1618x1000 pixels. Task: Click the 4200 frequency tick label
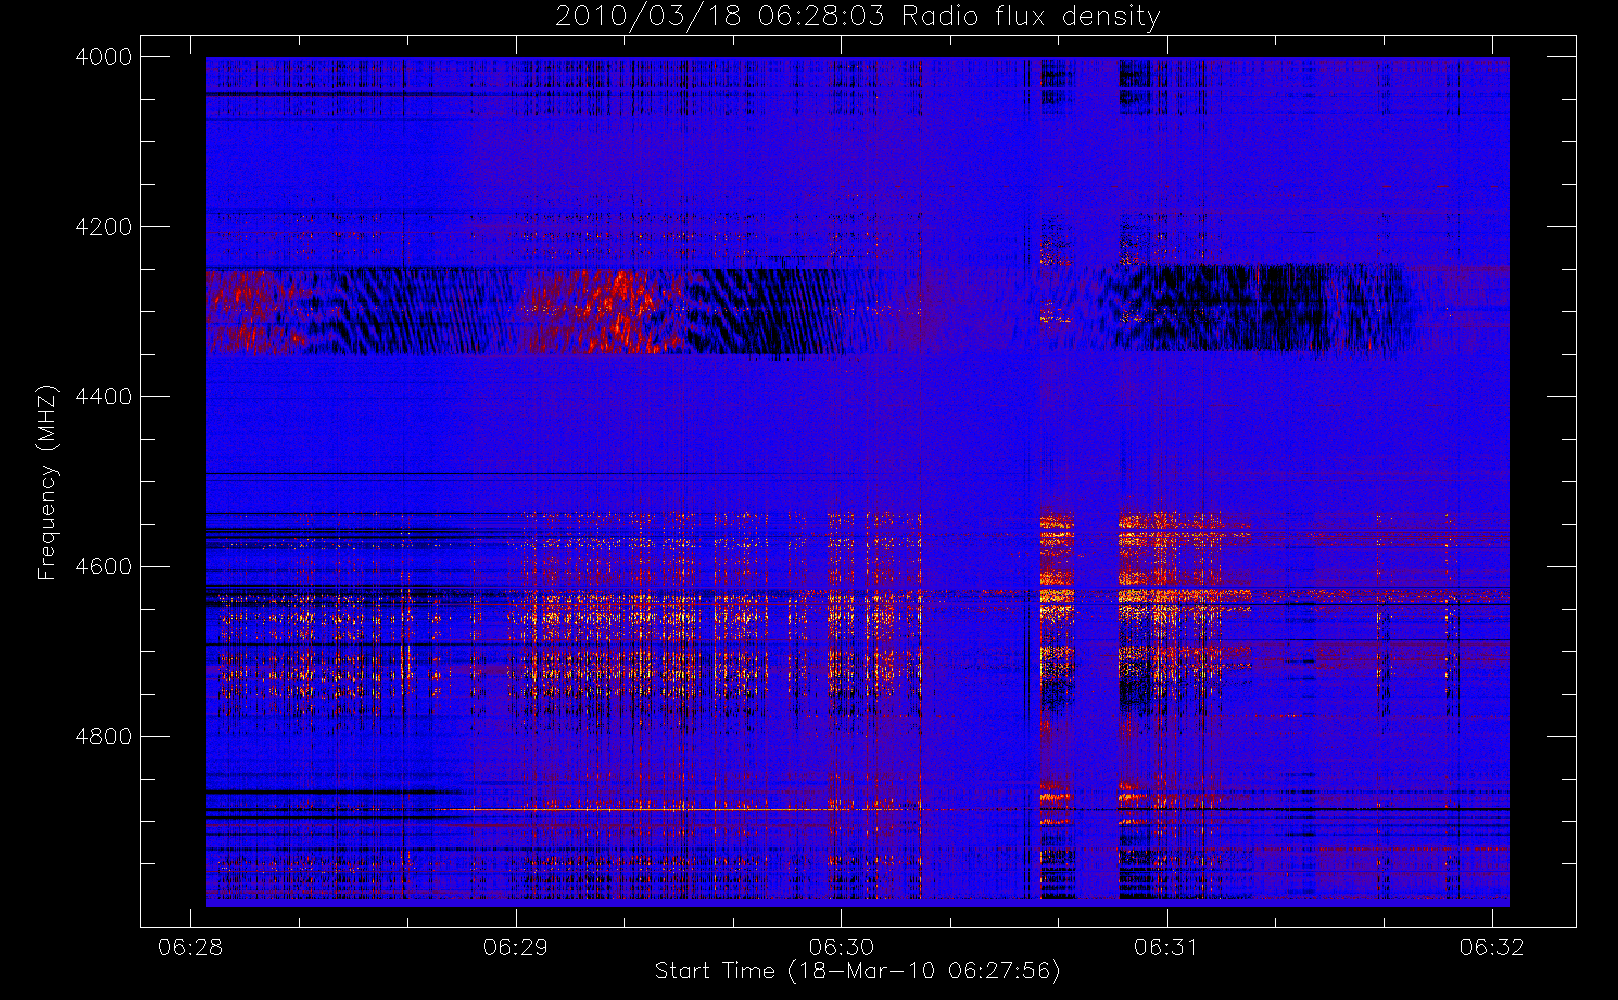[x=103, y=227]
